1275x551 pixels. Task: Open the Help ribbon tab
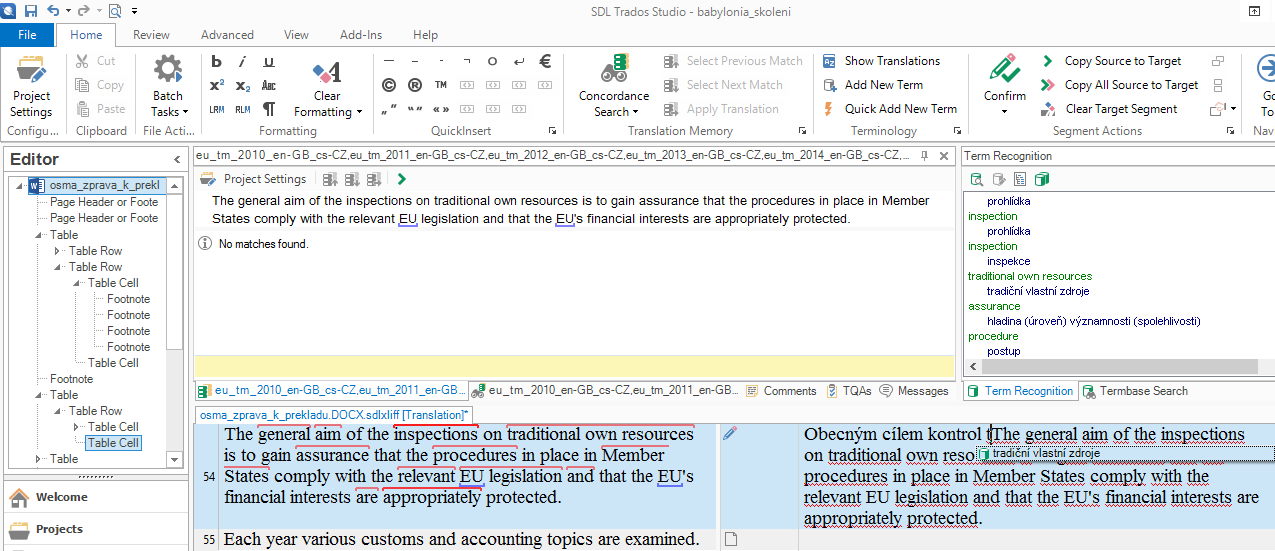pyautogui.click(x=426, y=35)
